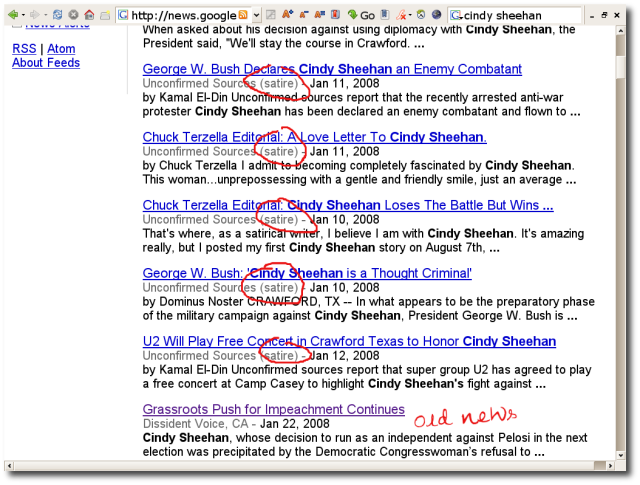The image size is (640, 485).
Task: Click the greyed-out page edit icon
Action: click(x=271, y=15)
